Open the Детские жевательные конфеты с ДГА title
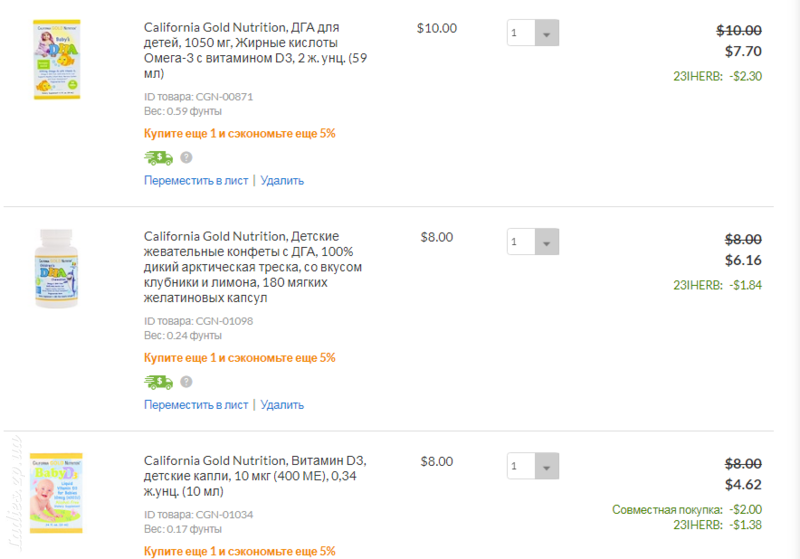The width and height of the screenshot is (800, 559). click(x=253, y=267)
